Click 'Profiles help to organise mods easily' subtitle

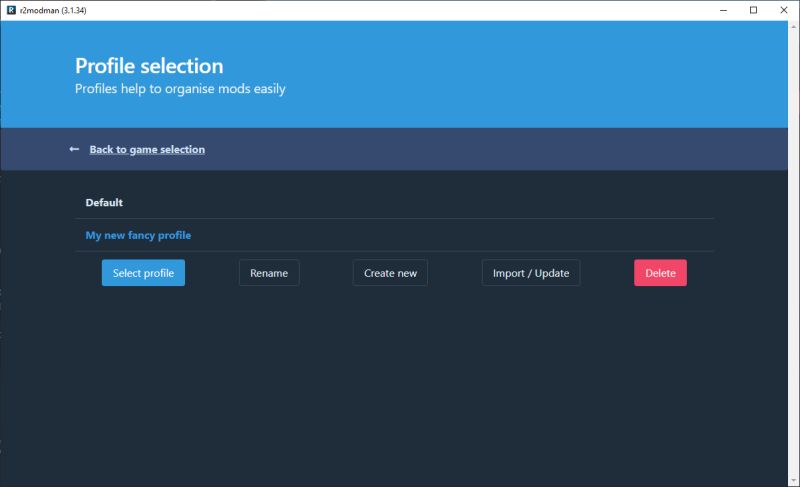coord(180,89)
